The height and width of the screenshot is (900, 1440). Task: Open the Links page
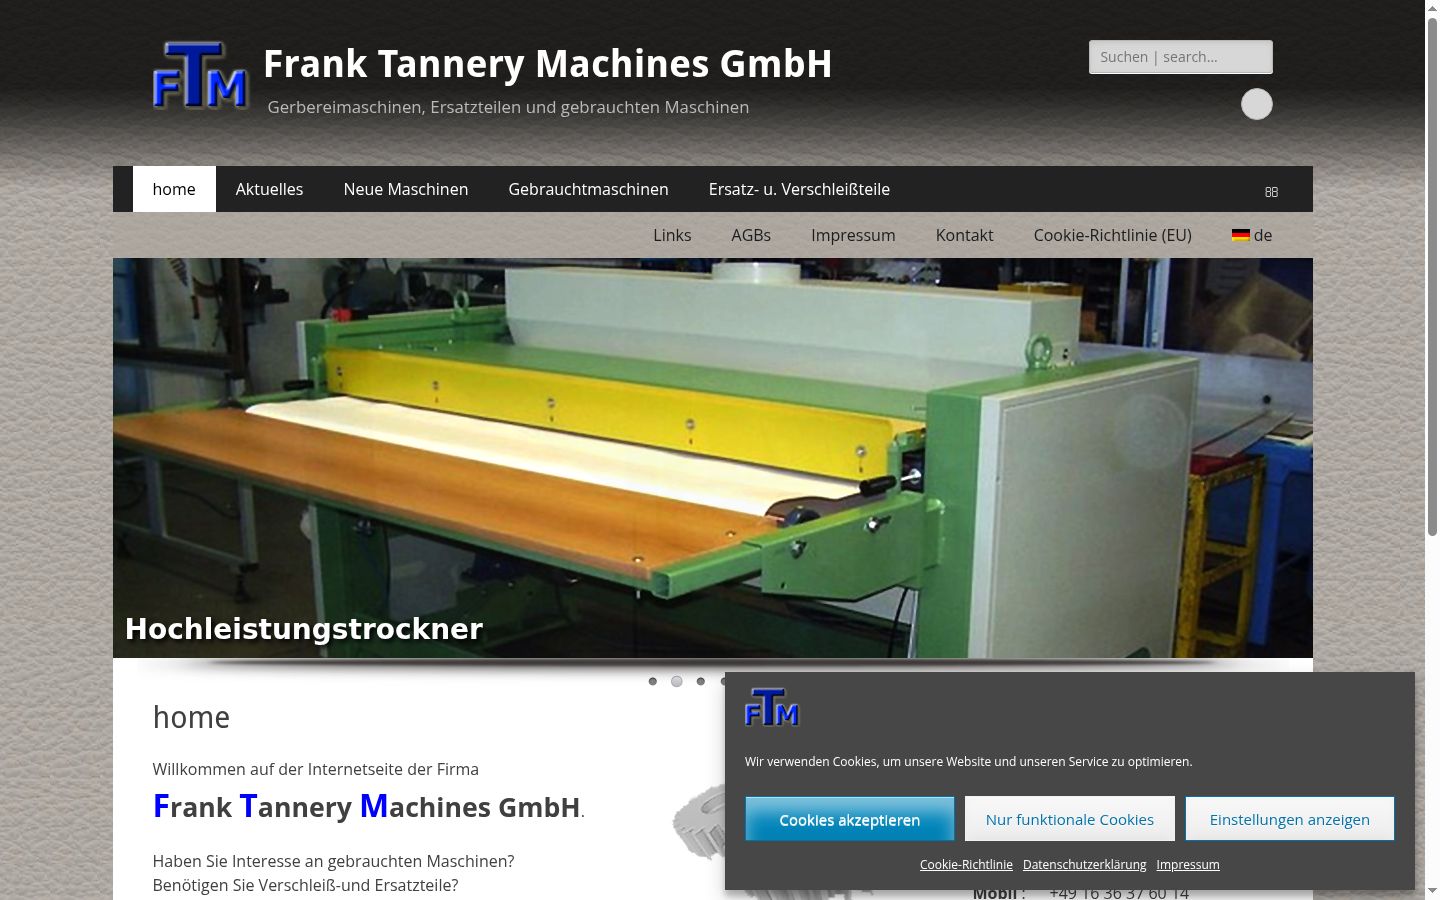click(672, 235)
